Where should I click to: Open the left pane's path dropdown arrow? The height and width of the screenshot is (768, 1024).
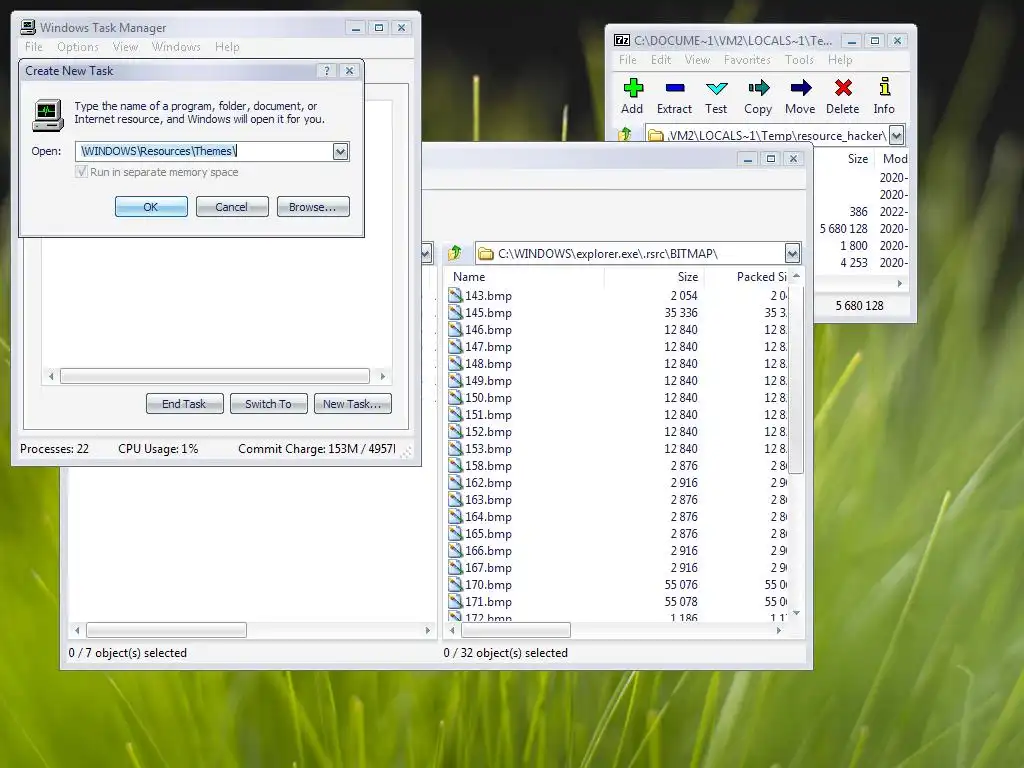(426, 253)
